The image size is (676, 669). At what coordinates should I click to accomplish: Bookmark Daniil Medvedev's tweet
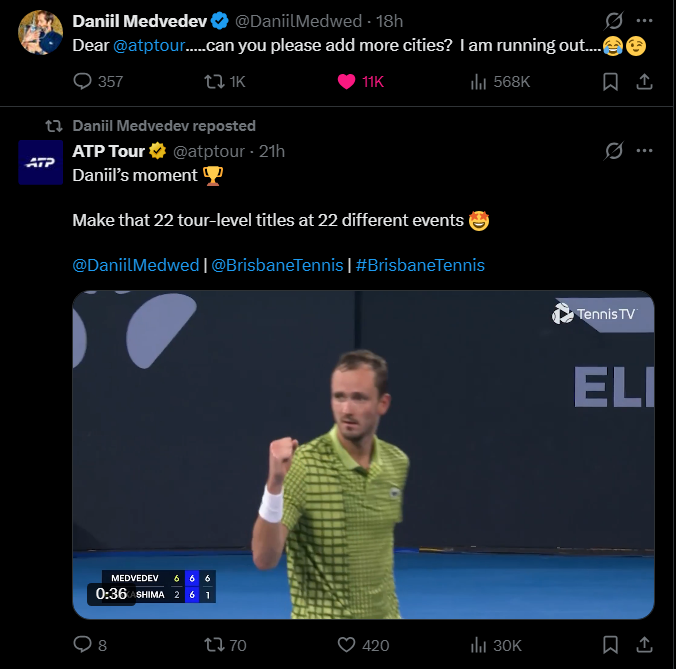(610, 81)
